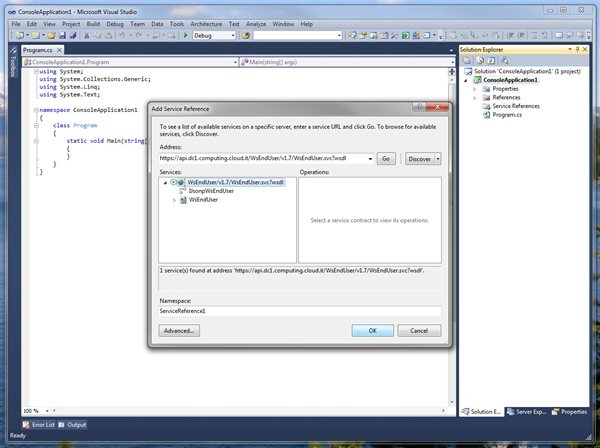Click the Find in Files icon

246,36
